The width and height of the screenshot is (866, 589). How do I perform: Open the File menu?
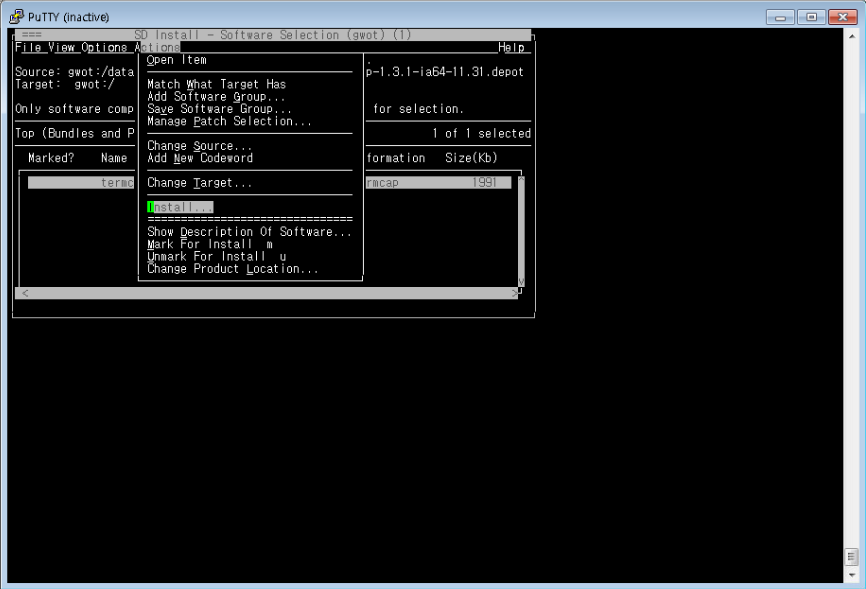pyautogui.click(x=28, y=48)
